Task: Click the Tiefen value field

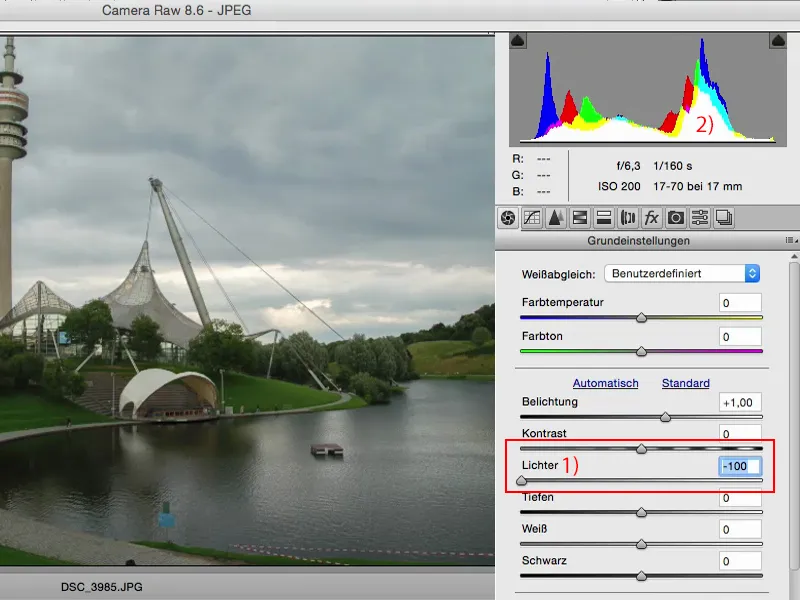Action: (740, 498)
